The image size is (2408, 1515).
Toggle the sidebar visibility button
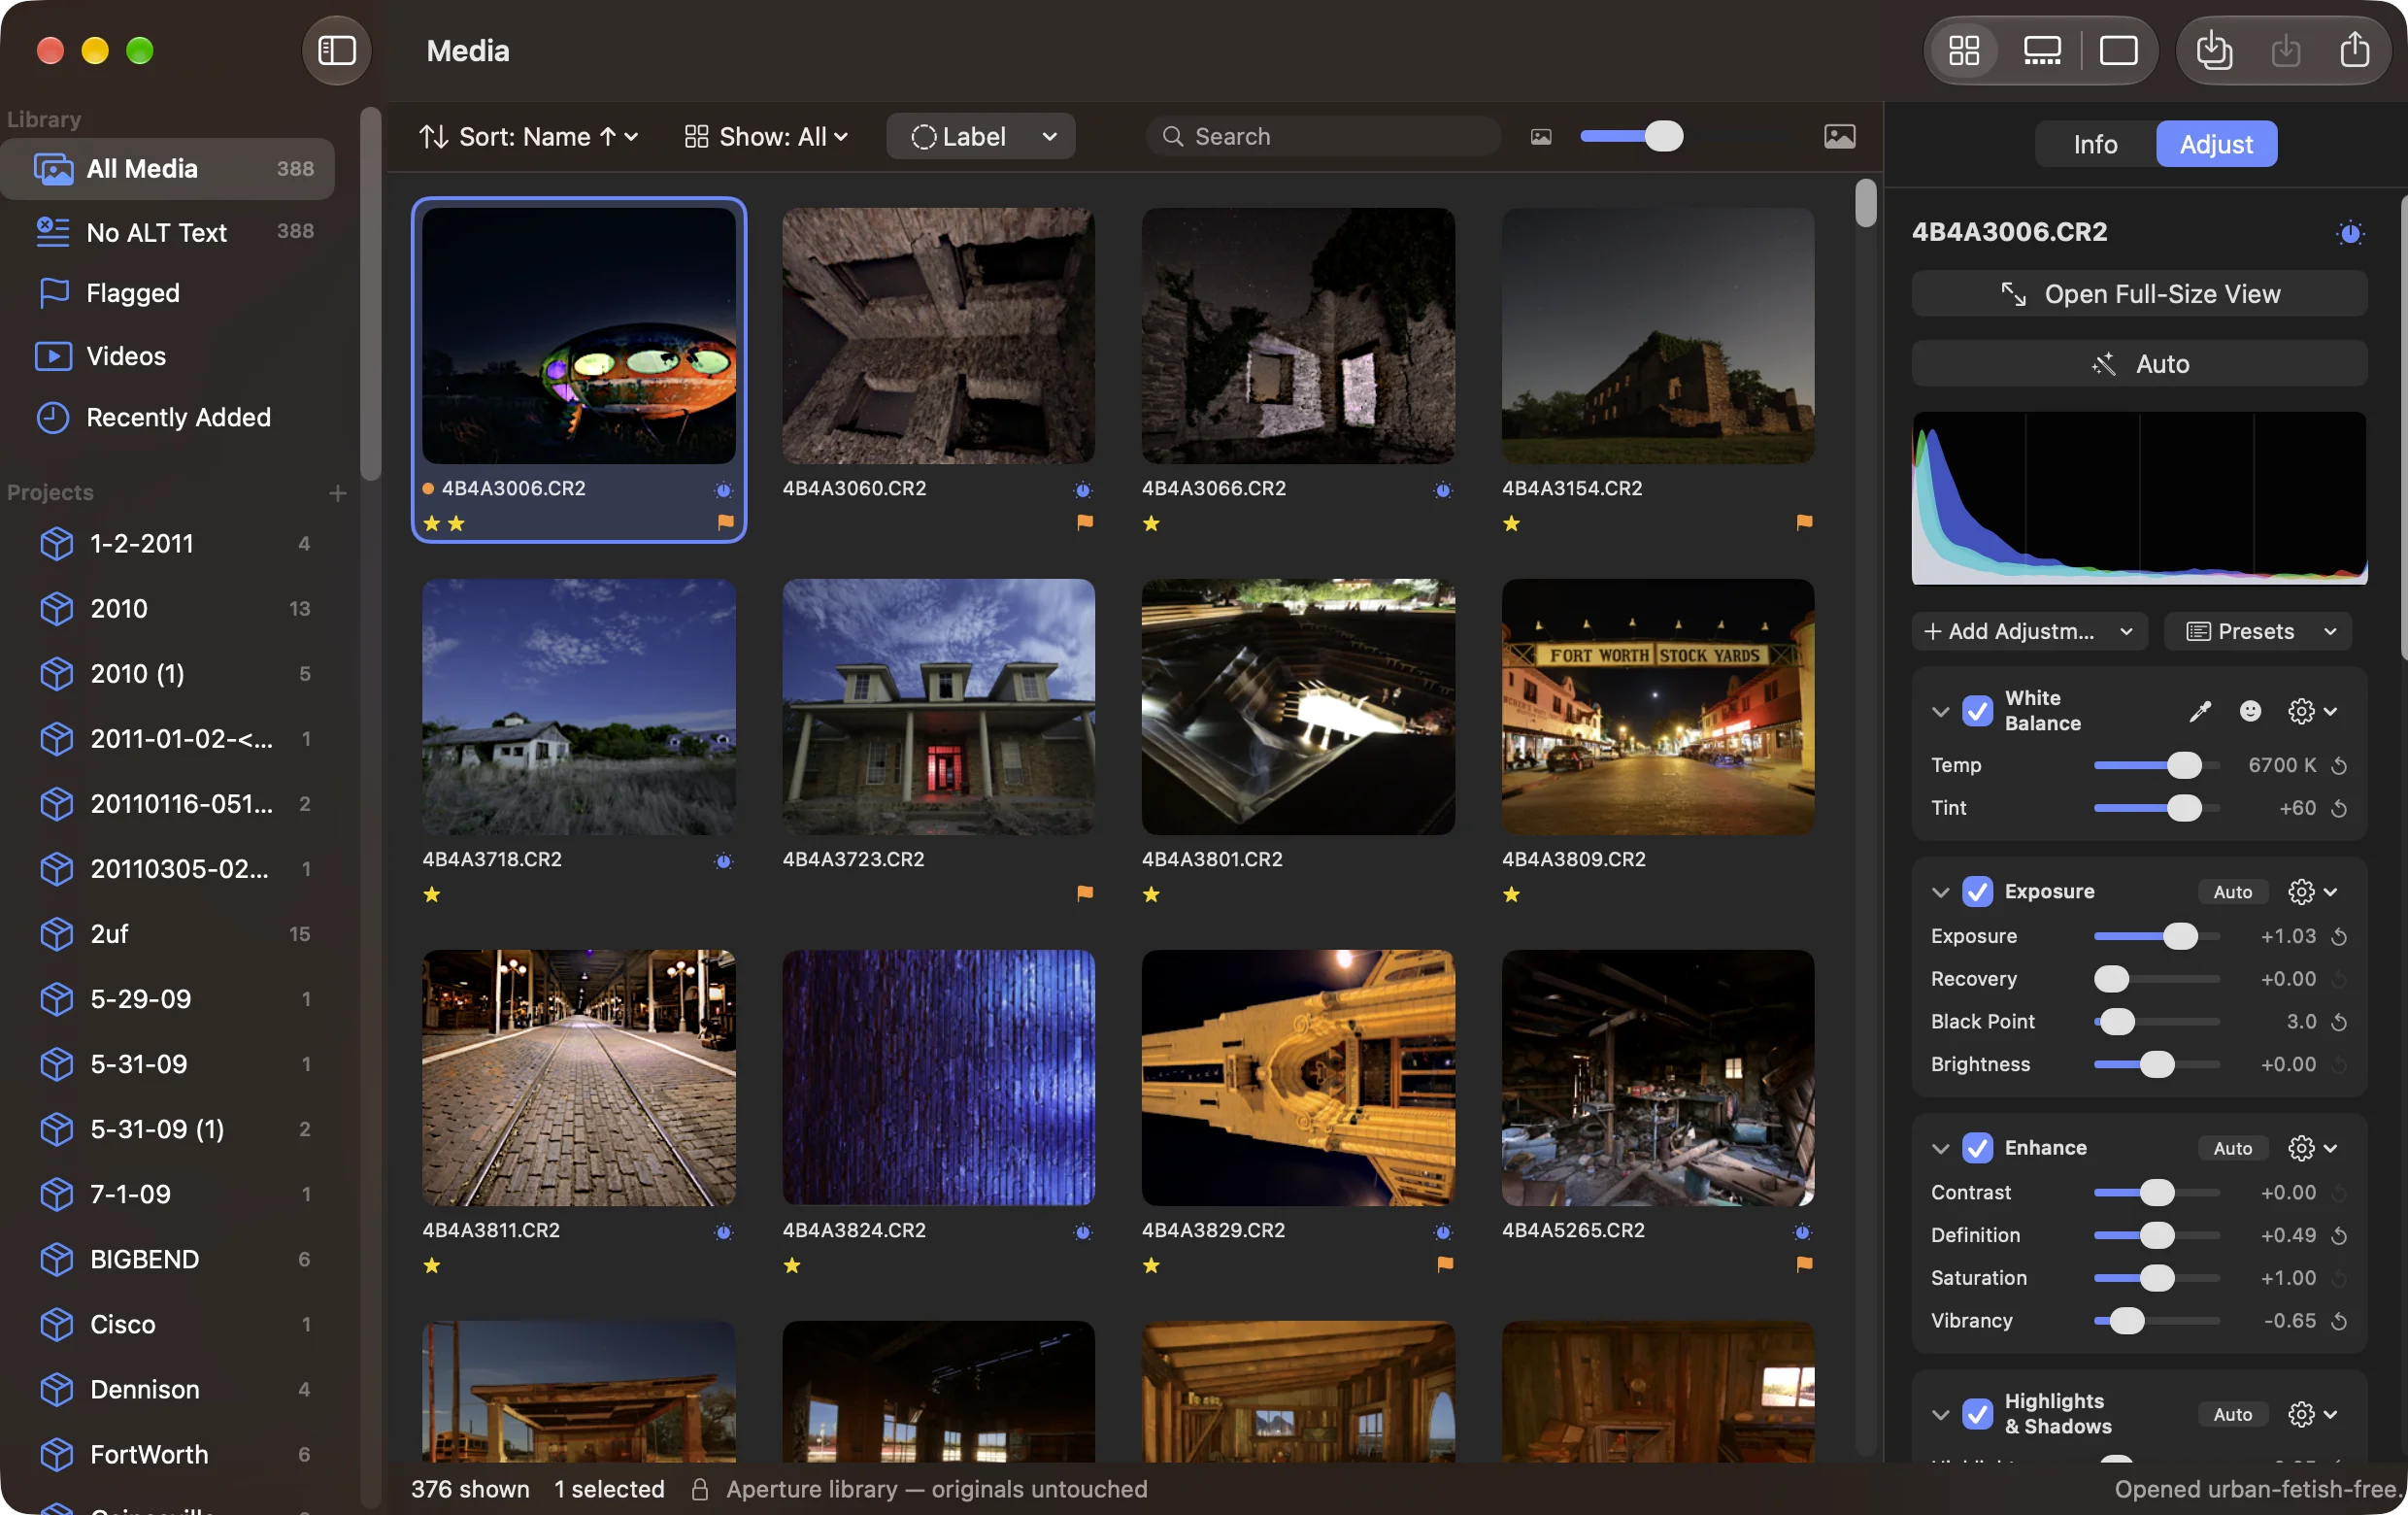336,50
